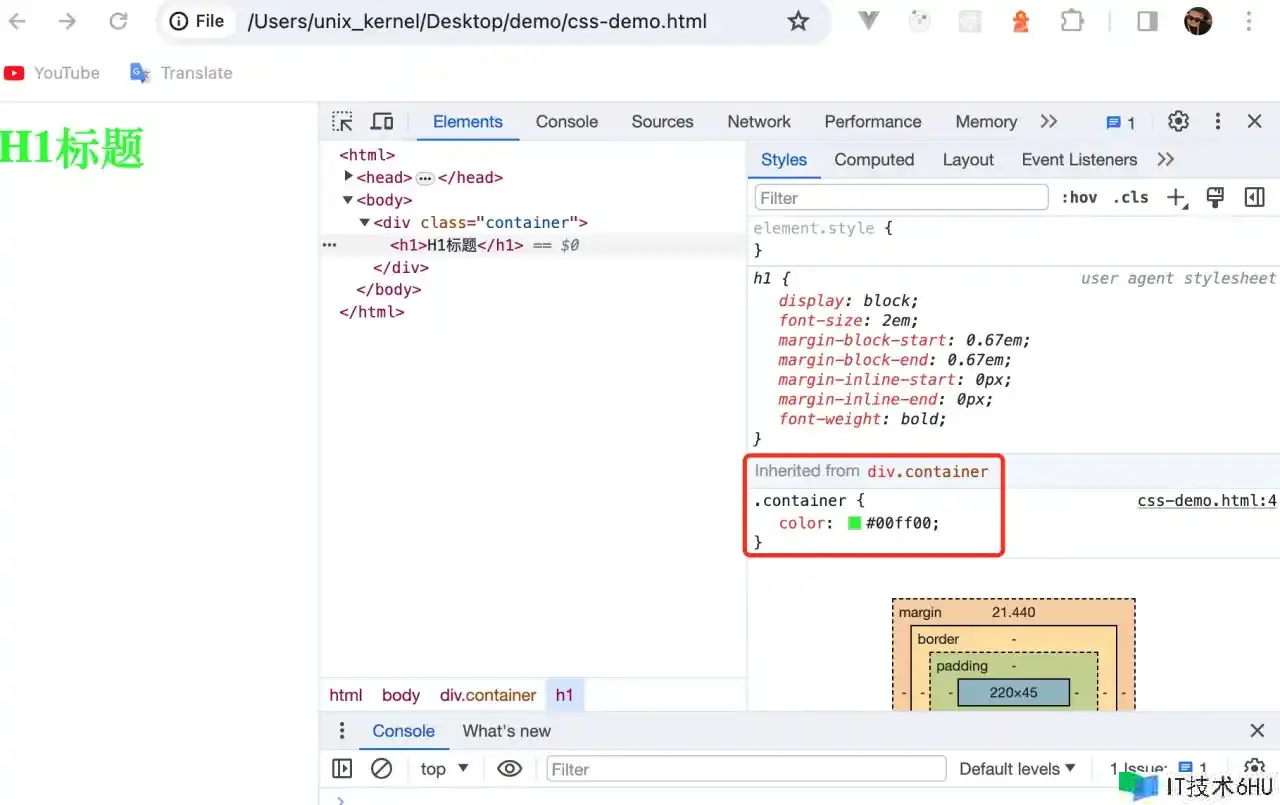Viewport: 1280px width, 805px height.
Task: Expand the head element node
Action: click(x=348, y=177)
